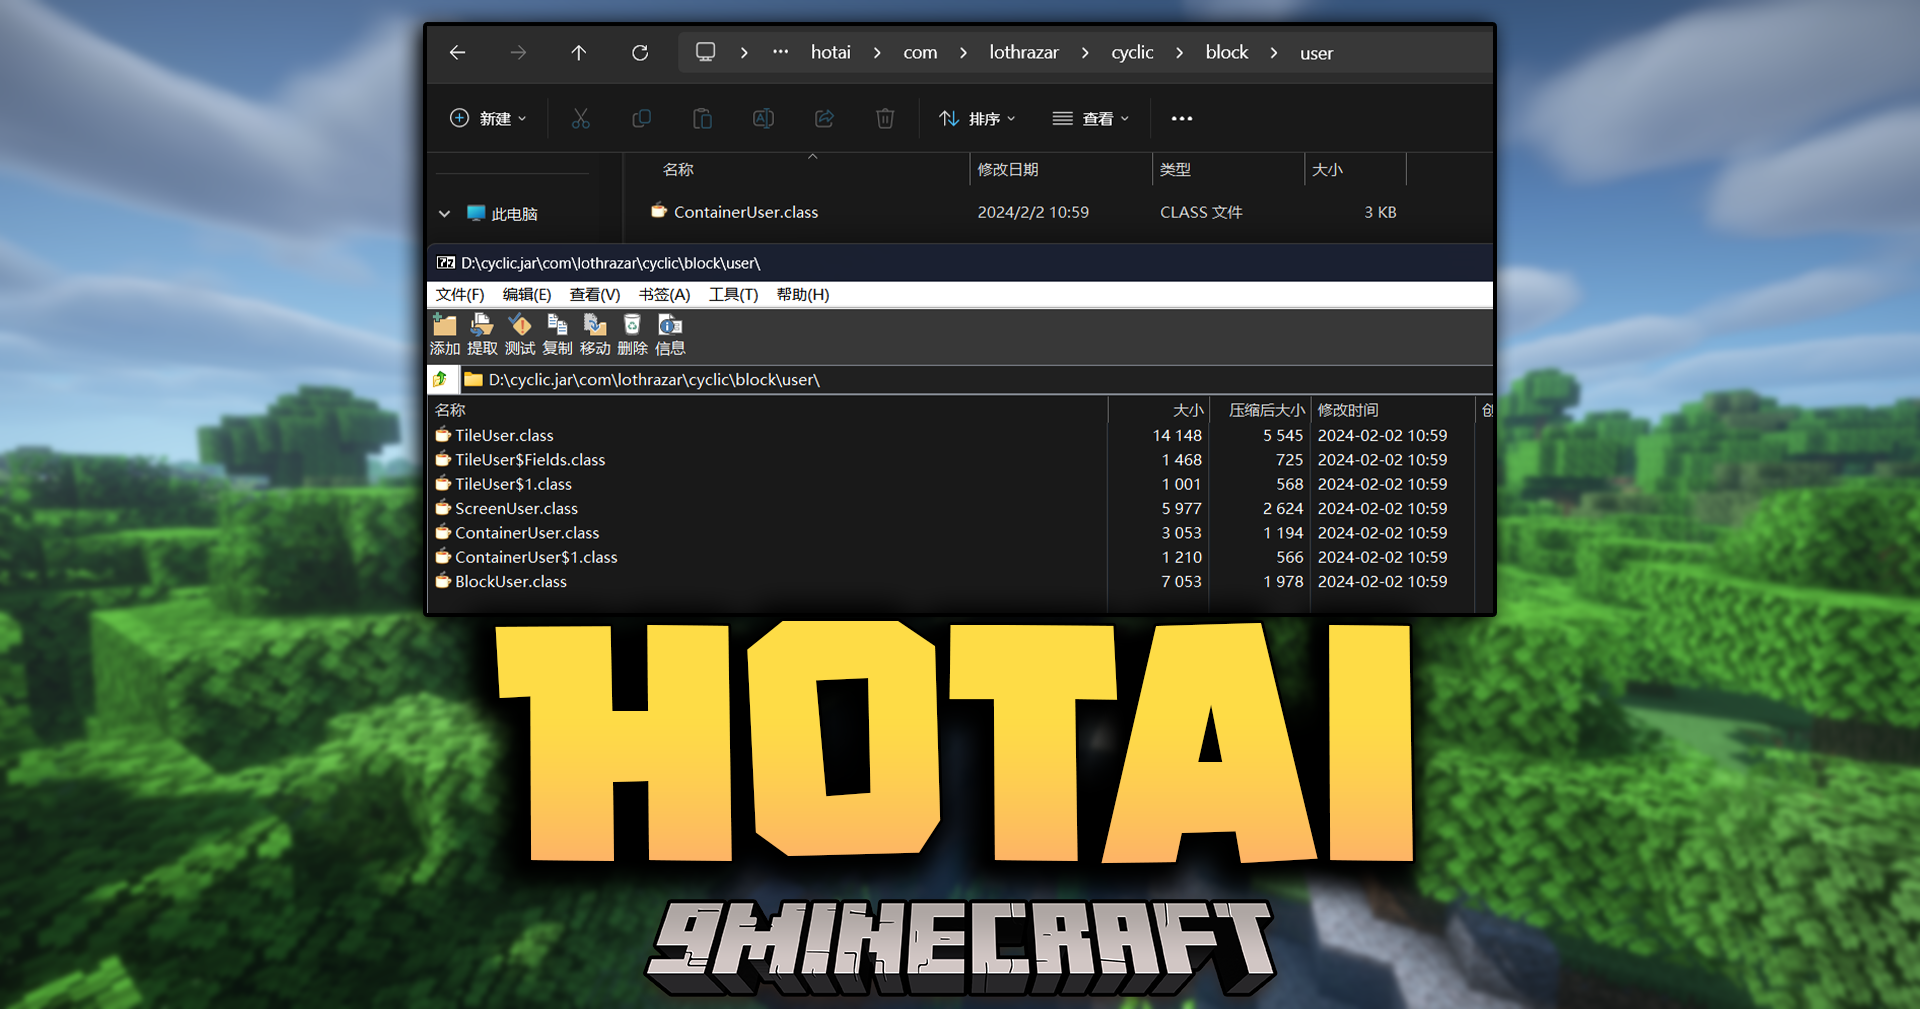Click the lothrazar breadcrumb segment
Screen dimensions: 1920x1009
coord(1023,53)
